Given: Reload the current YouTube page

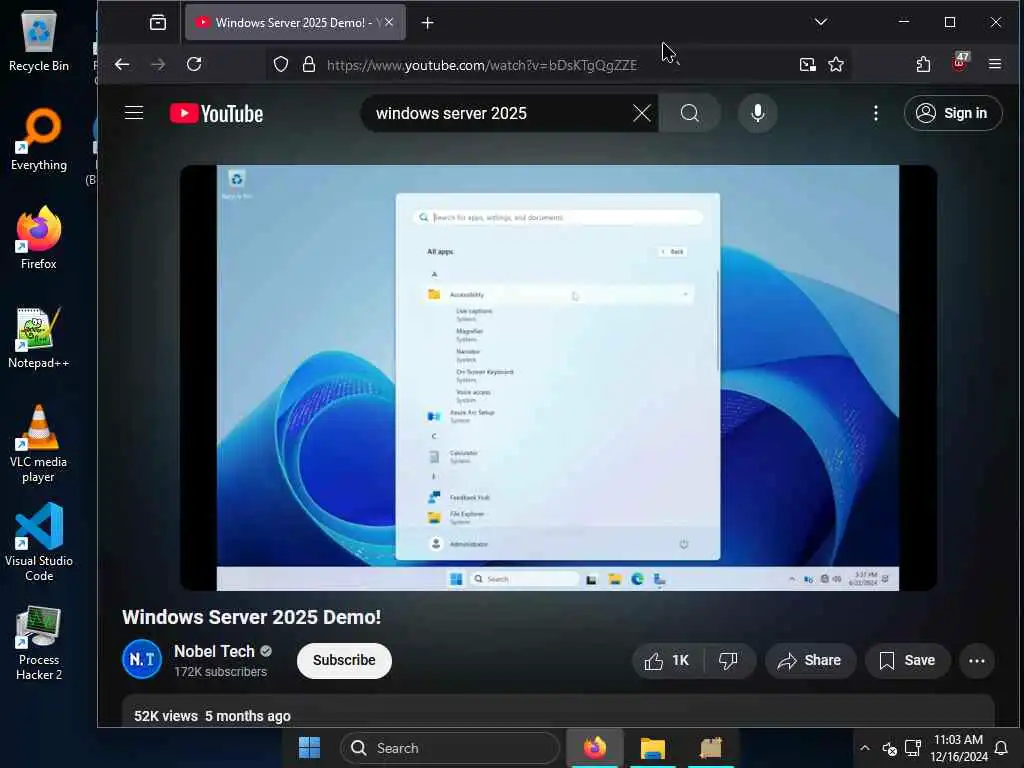Looking at the screenshot, I should tap(194, 64).
